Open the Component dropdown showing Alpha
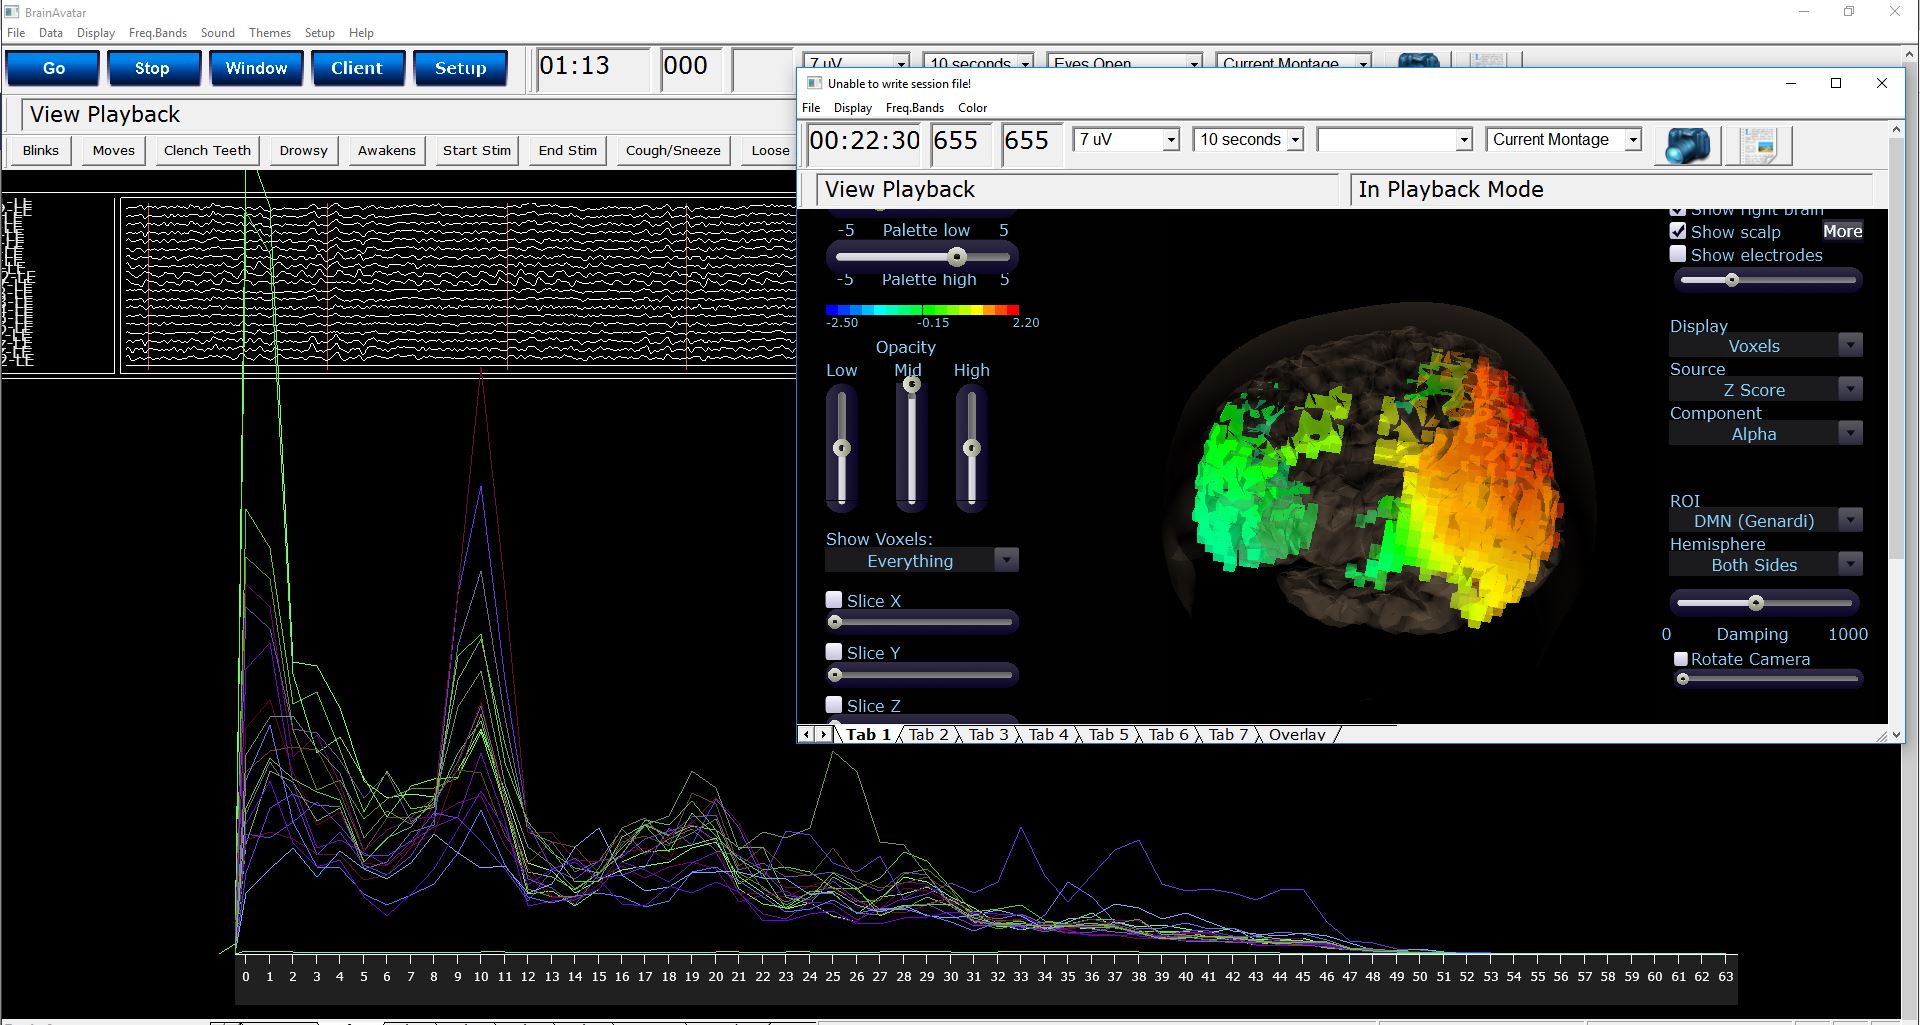Image resolution: width=1920 pixels, height=1025 pixels. pos(1850,432)
